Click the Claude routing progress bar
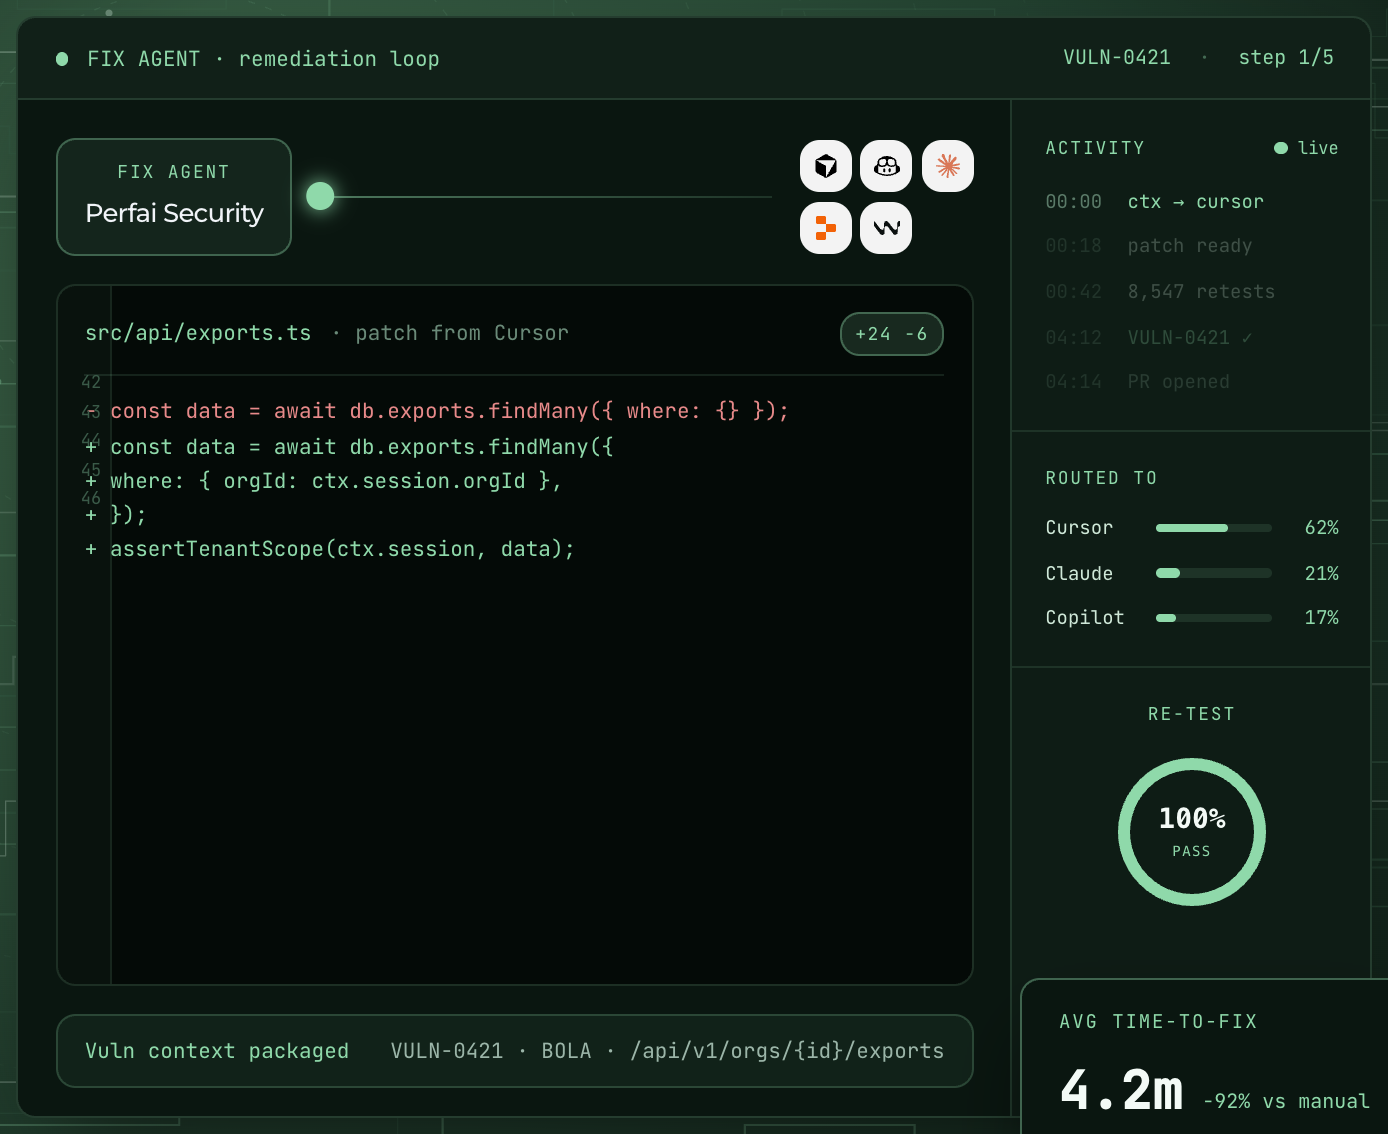This screenshot has width=1388, height=1134. (x=1214, y=573)
